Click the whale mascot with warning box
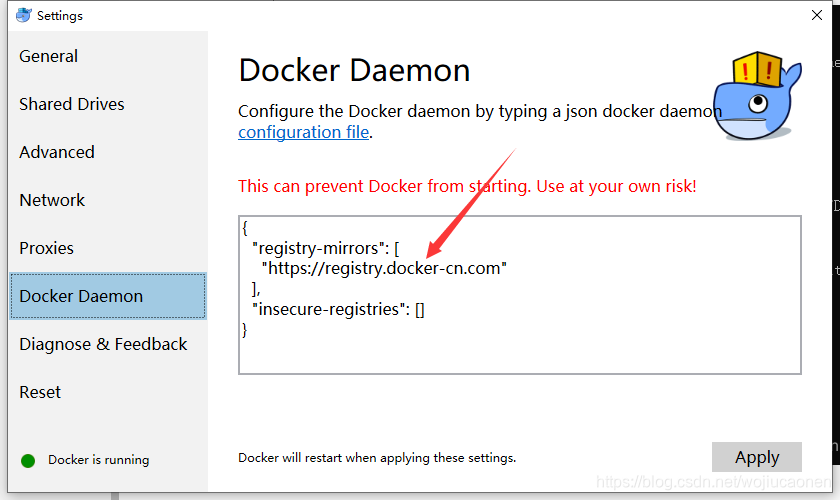 point(756,96)
